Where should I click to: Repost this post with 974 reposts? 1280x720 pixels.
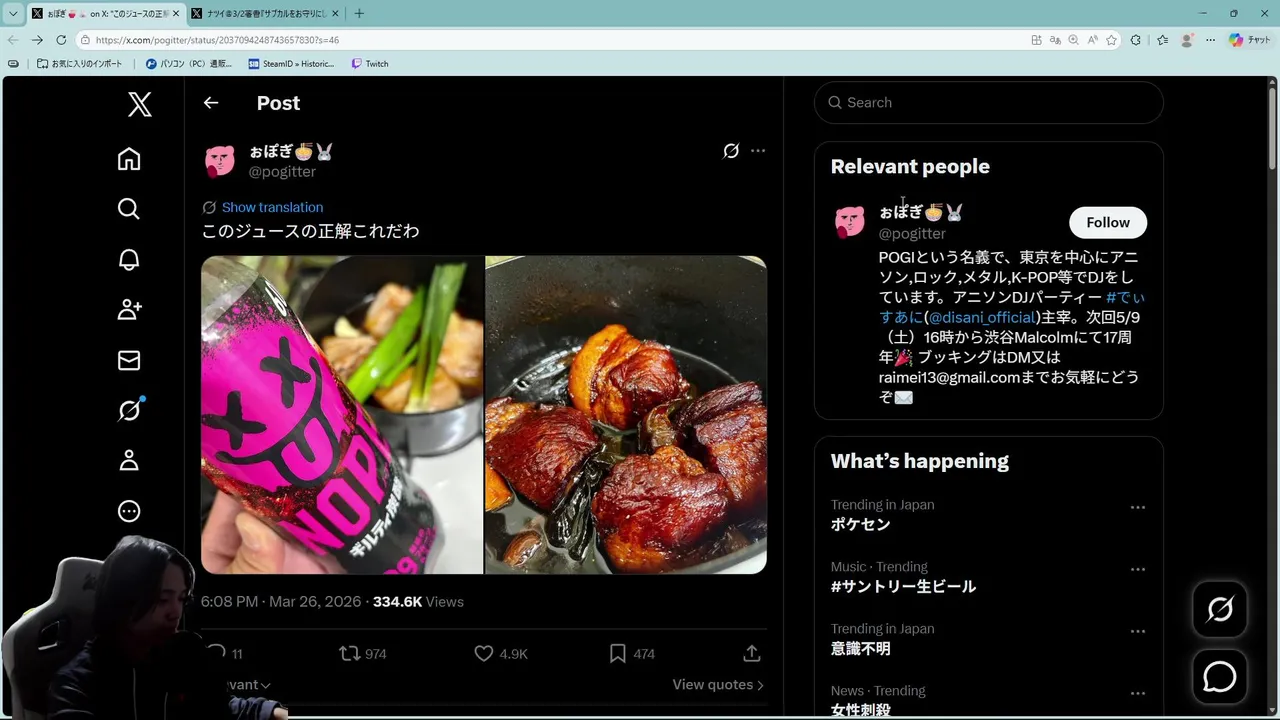coord(362,653)
